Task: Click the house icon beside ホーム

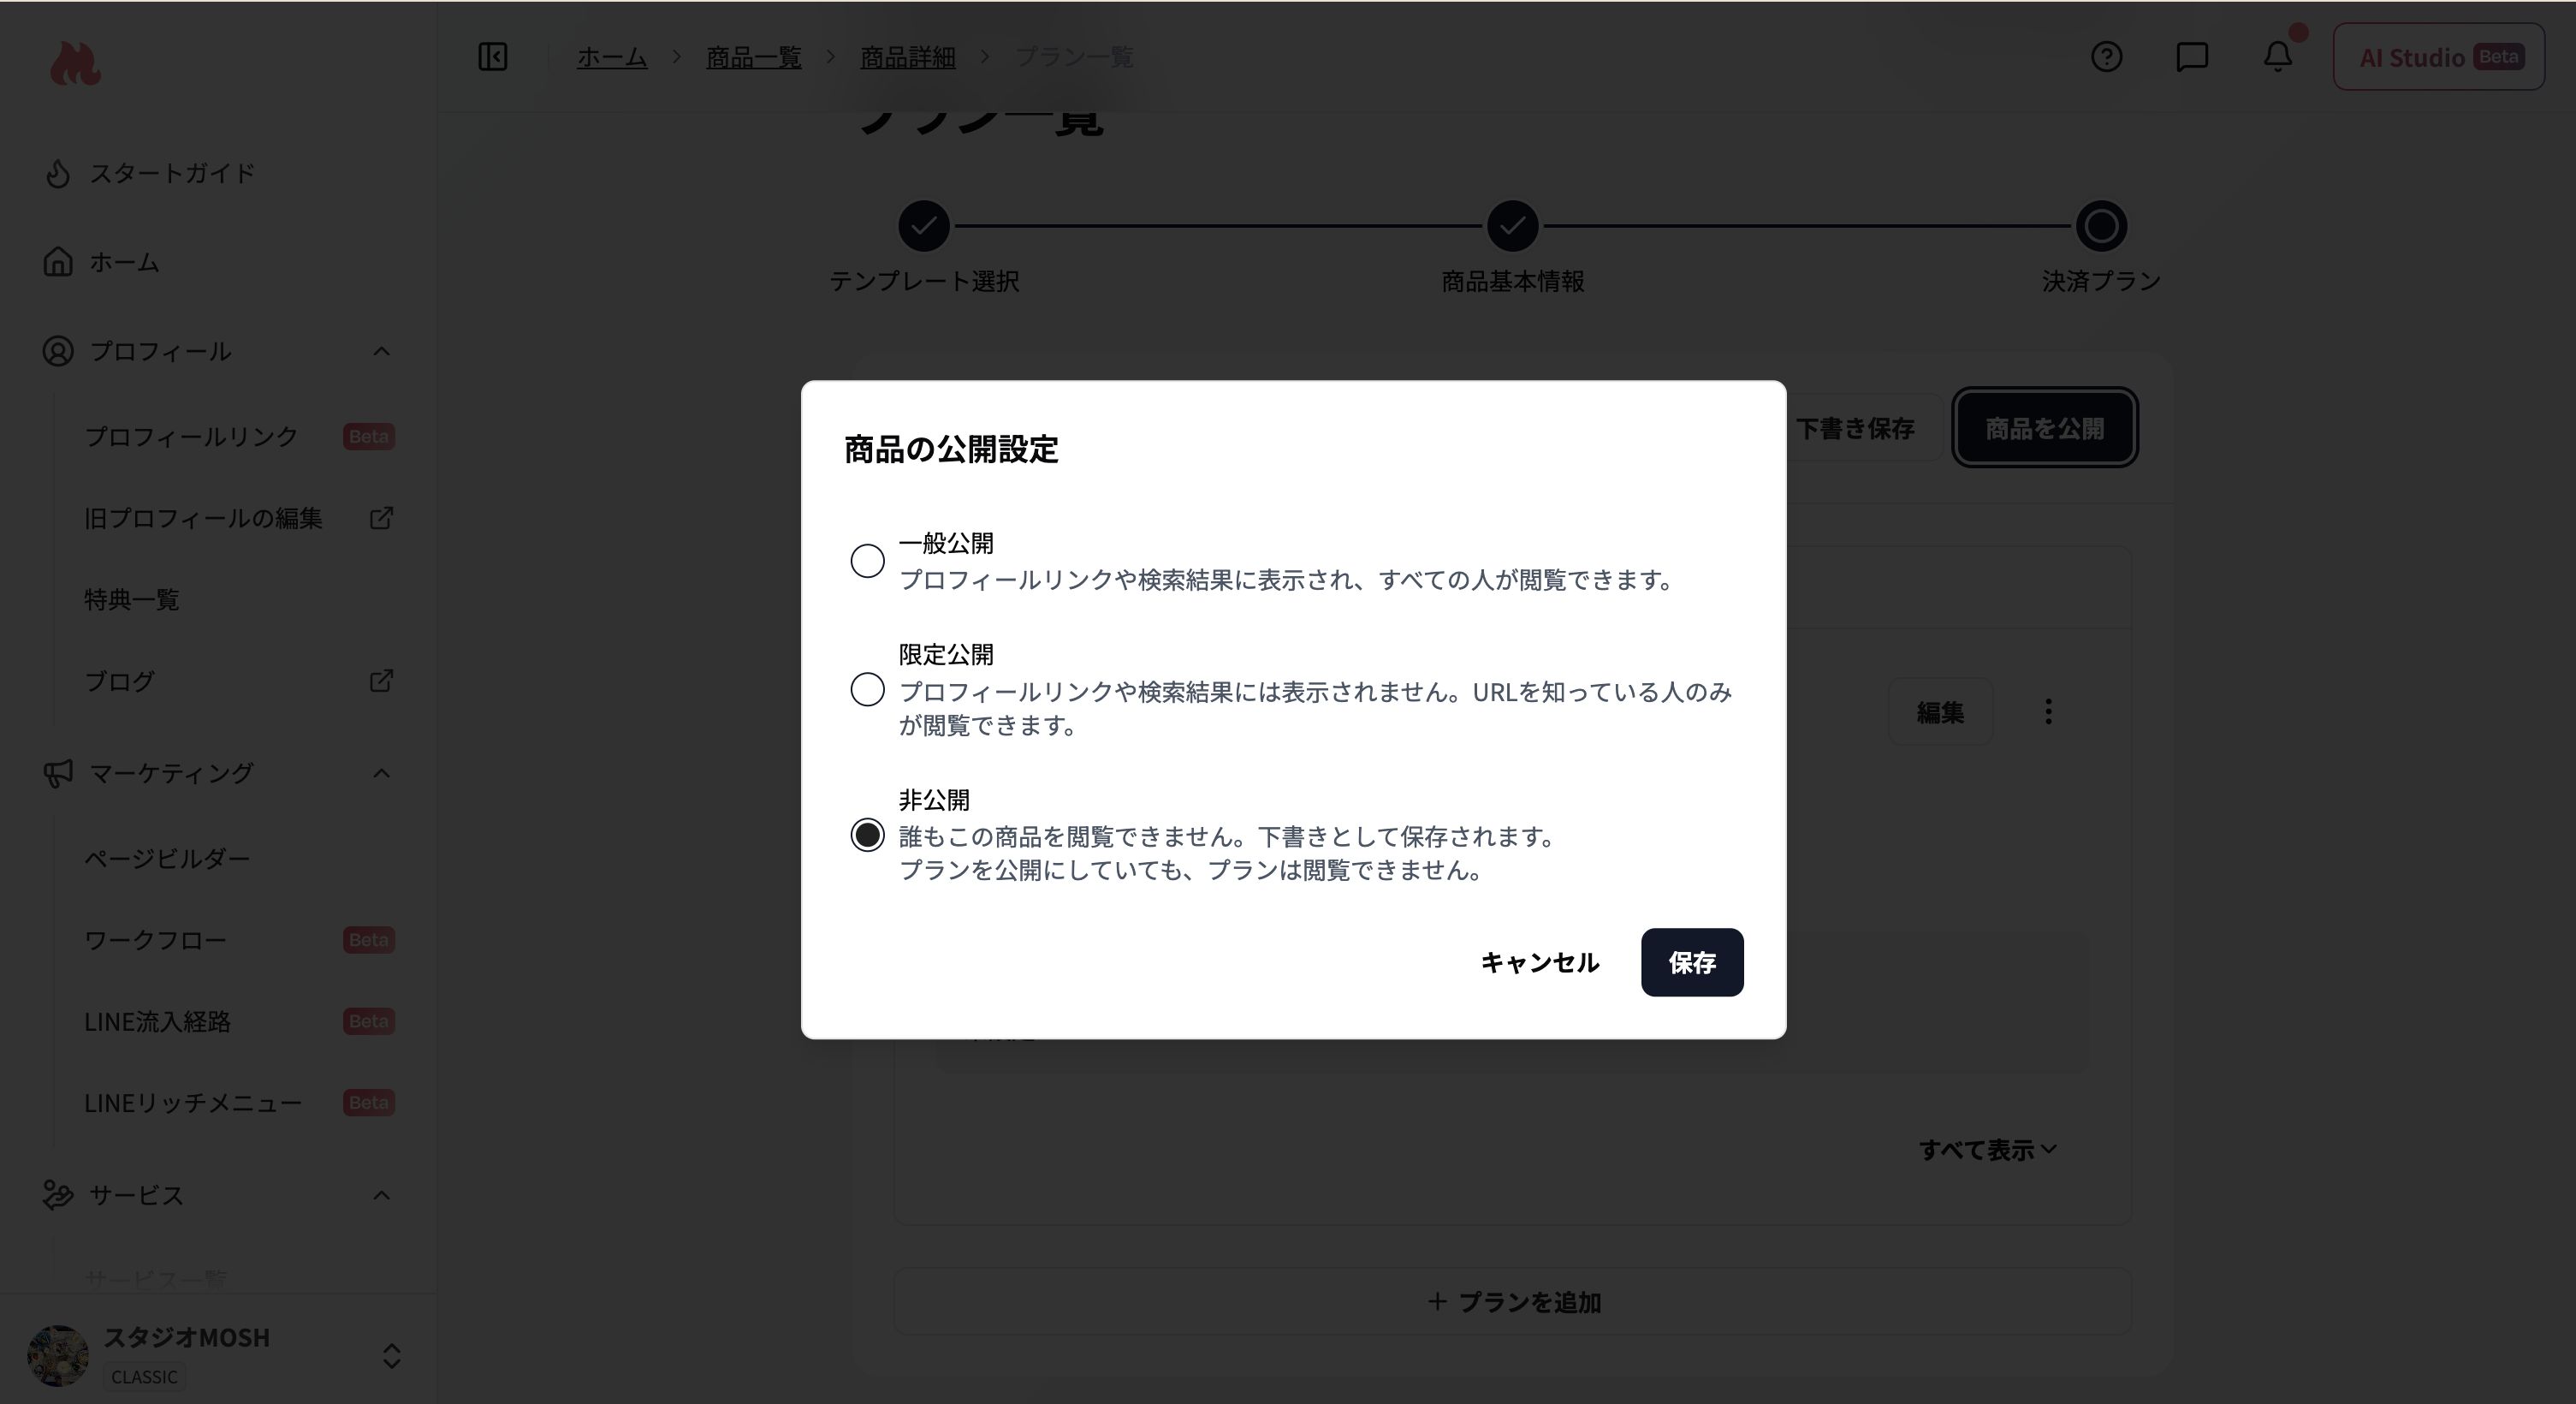Action: [58, 262]
